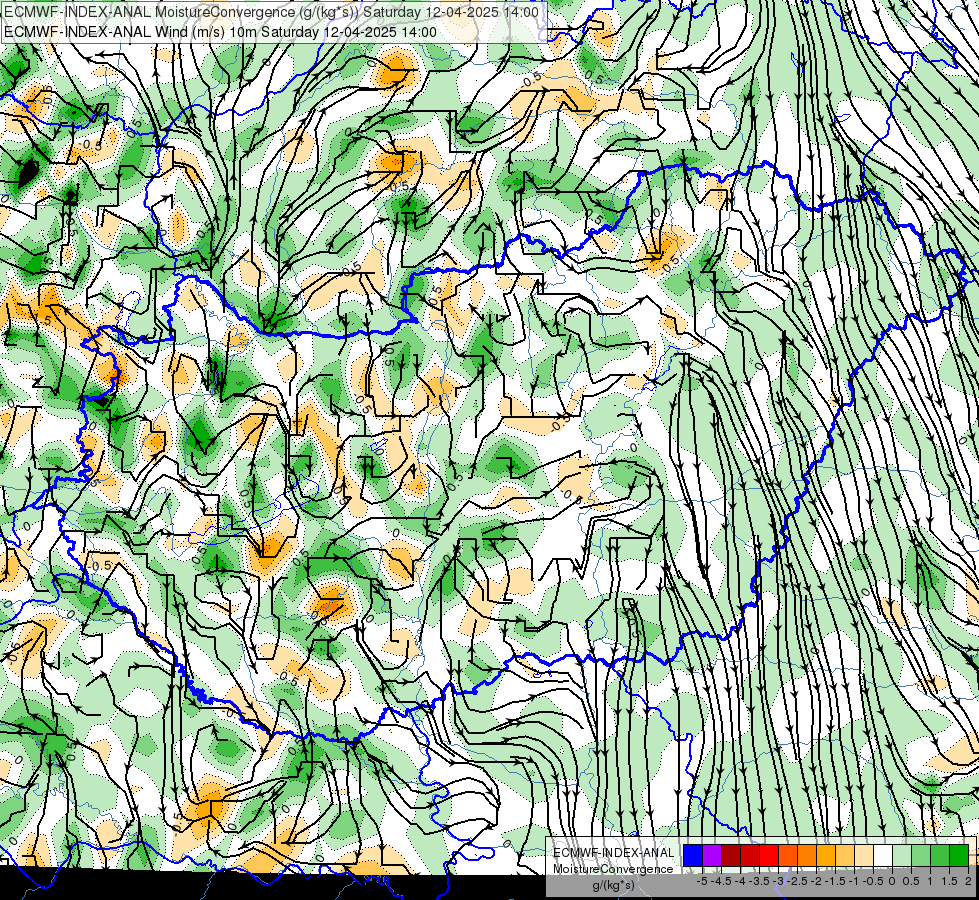Image resolution: width=979 pixels, height=900 pixels.
Task: Click the -4 tick label on the legend
Action: coord(740,881)
